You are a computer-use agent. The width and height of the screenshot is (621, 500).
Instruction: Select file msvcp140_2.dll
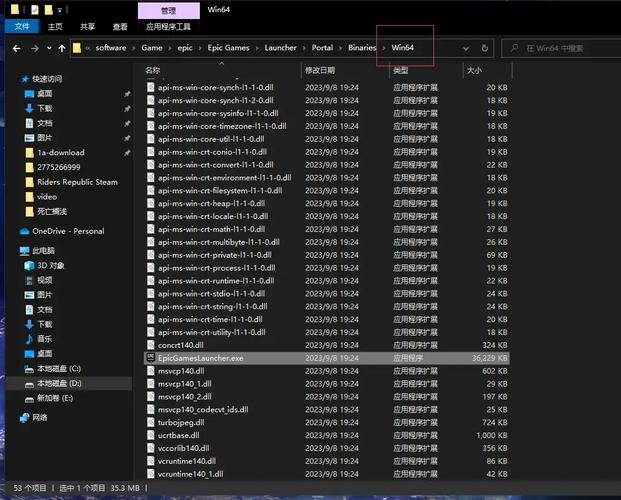(185, 397)
